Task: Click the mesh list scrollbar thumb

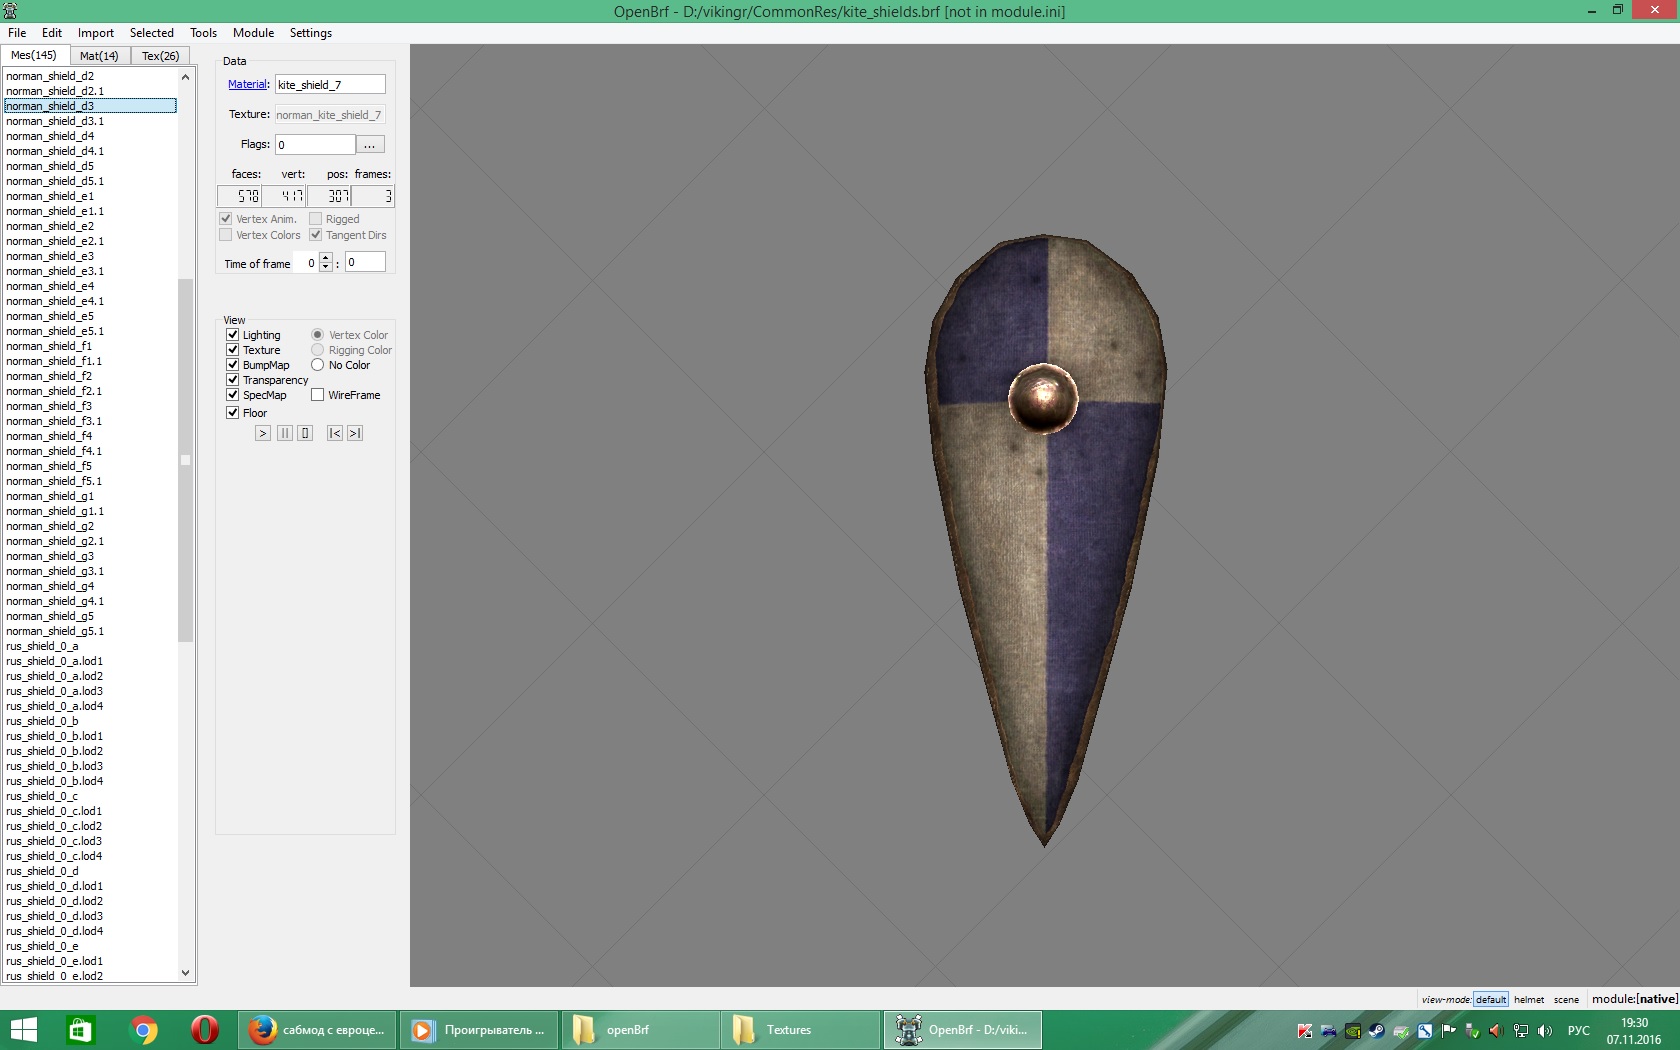Action: (185, 460)
